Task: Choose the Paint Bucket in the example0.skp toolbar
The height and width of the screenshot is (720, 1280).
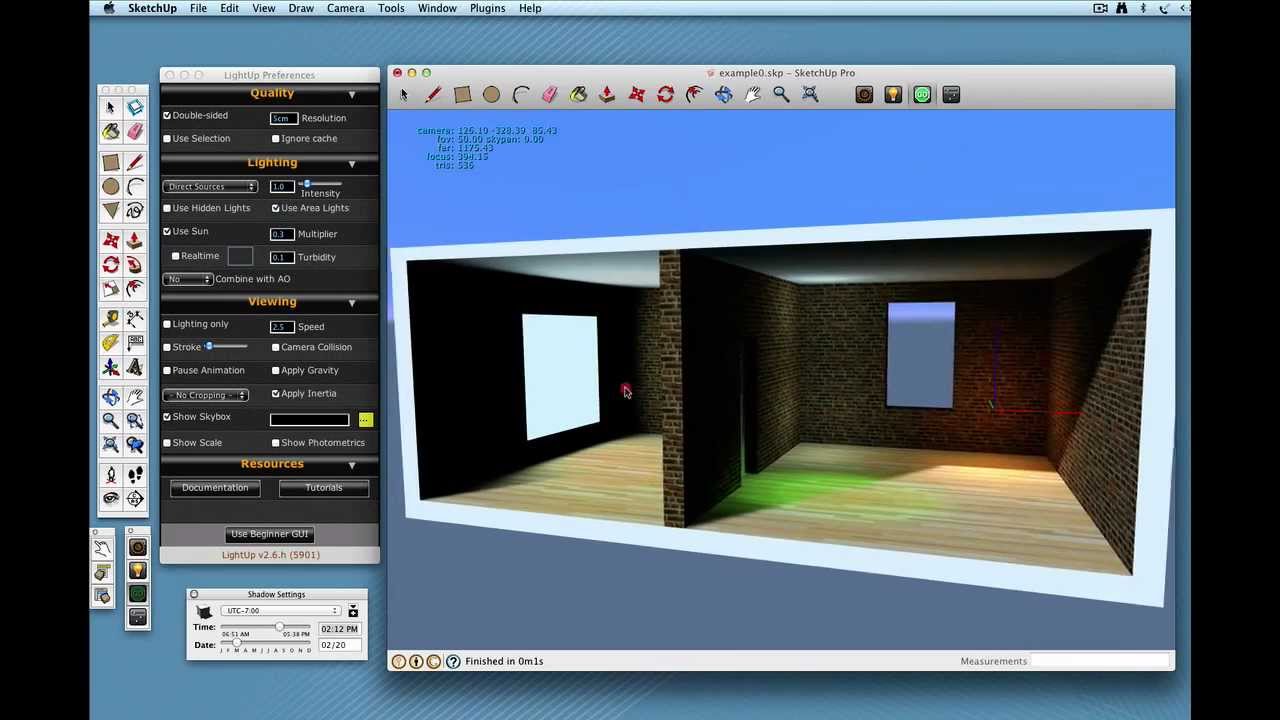Action: pyautogui.click(x=578, y=94)
